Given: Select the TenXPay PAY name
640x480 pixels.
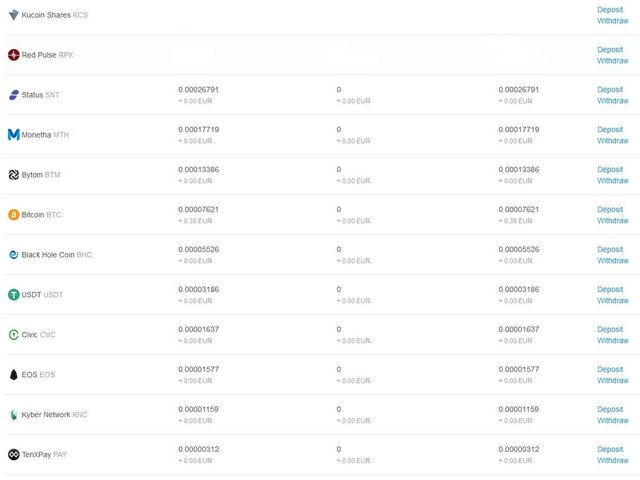Looking at the screenshot, I should coord(44,455).
